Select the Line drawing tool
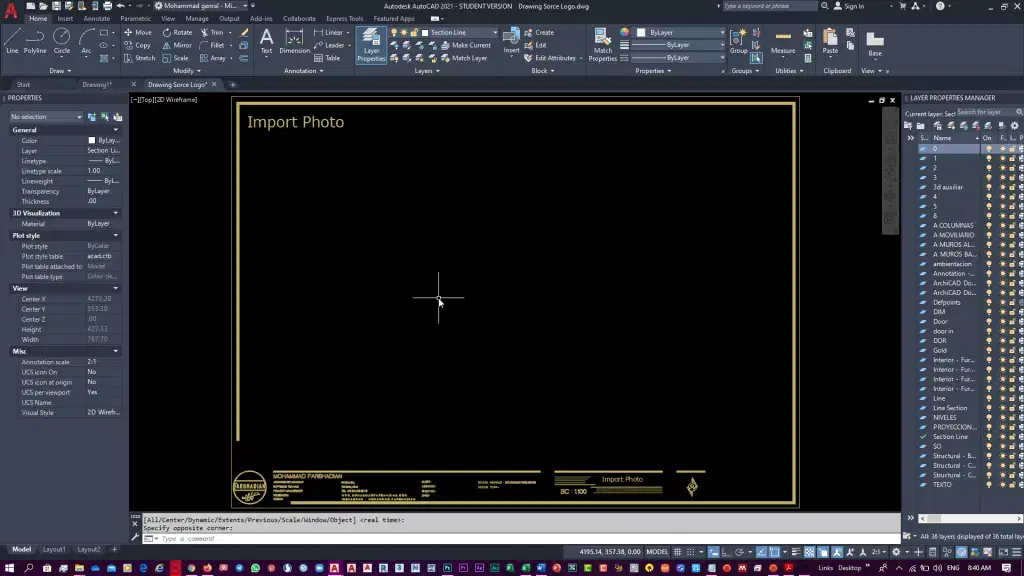The height and width of the screenshot is (576, 1024). pos(12,39)
